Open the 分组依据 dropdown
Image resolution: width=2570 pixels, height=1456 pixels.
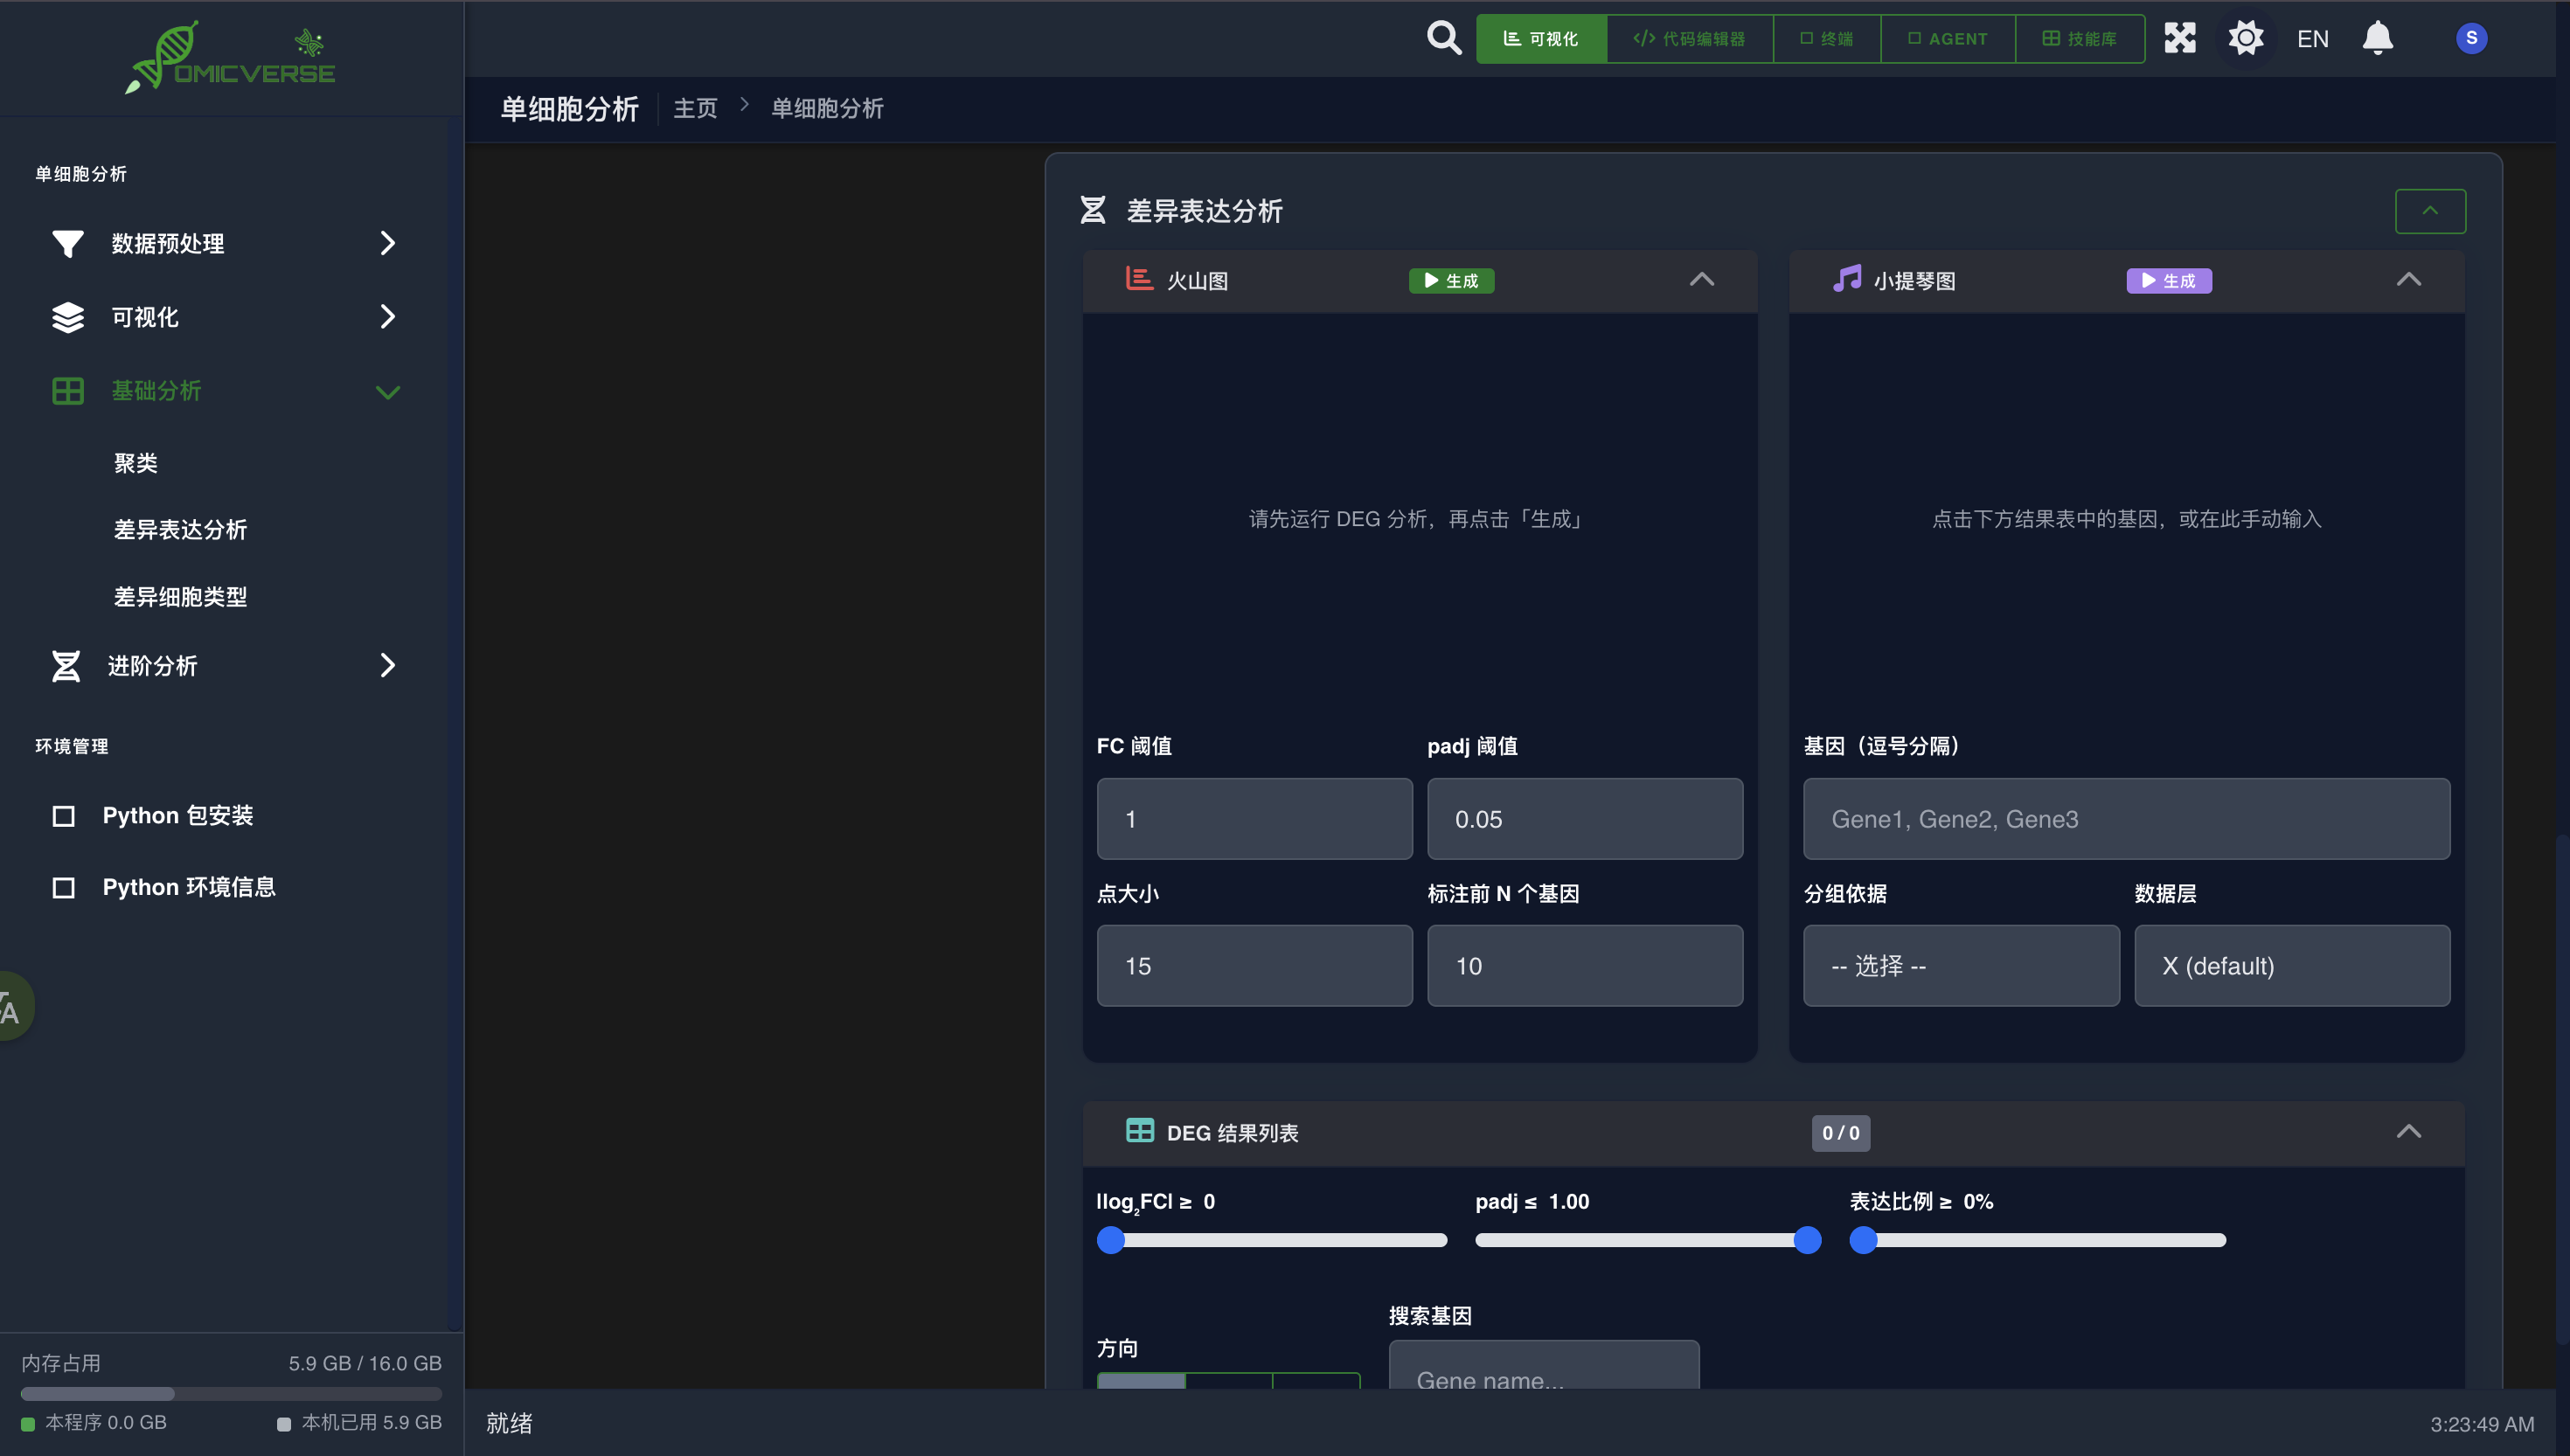tap(1960, 966)
